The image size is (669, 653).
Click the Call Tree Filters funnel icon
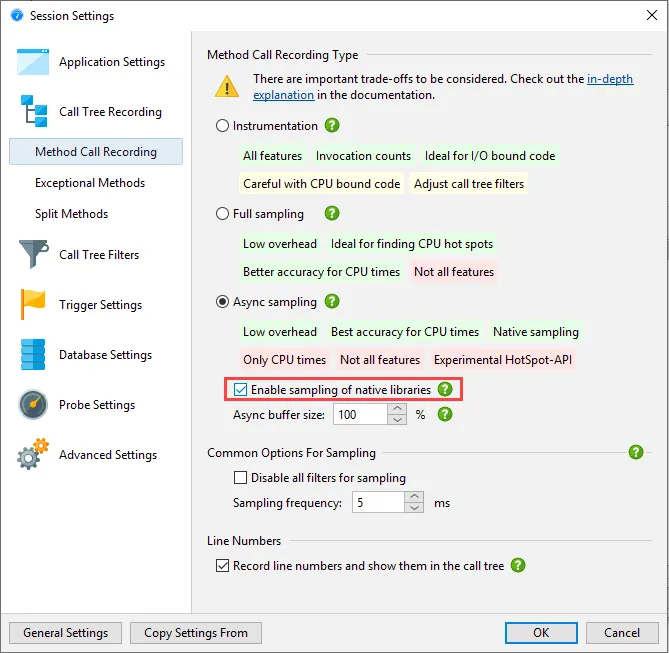click(34, 254)
